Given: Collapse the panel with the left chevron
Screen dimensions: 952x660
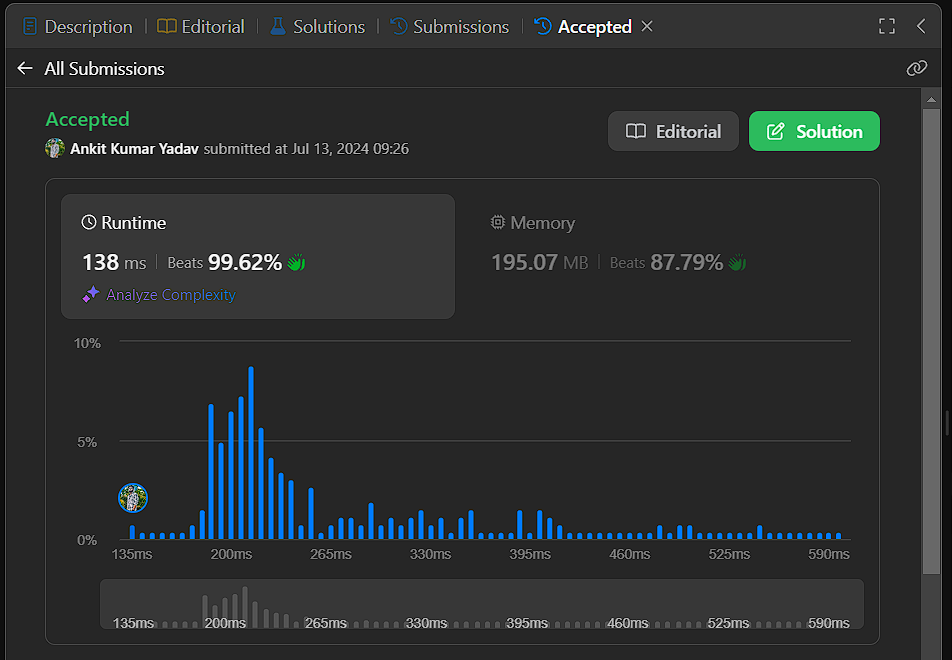Looking at the screenshot, I should [x=921, y=27].
